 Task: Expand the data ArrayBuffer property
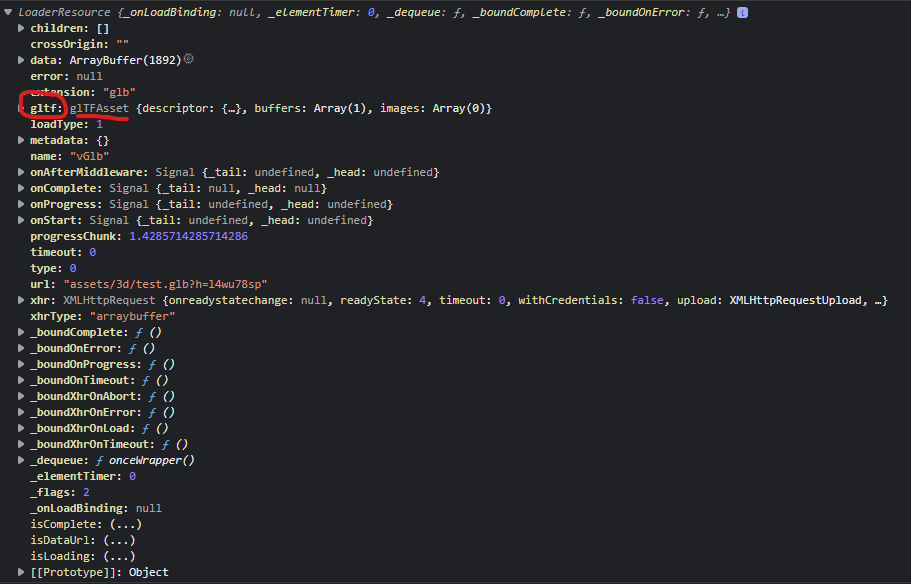click(x=20, y=59)
